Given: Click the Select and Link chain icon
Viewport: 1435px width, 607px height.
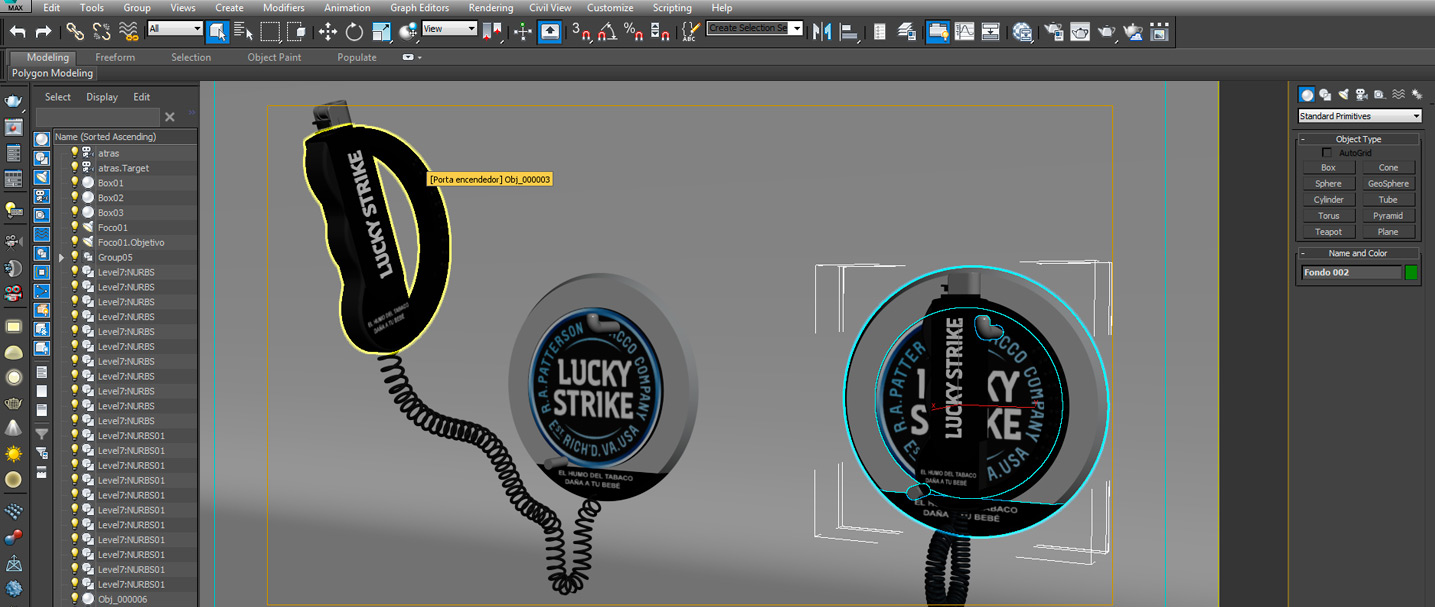Looking at the screenshot, I should pos(75,32).
